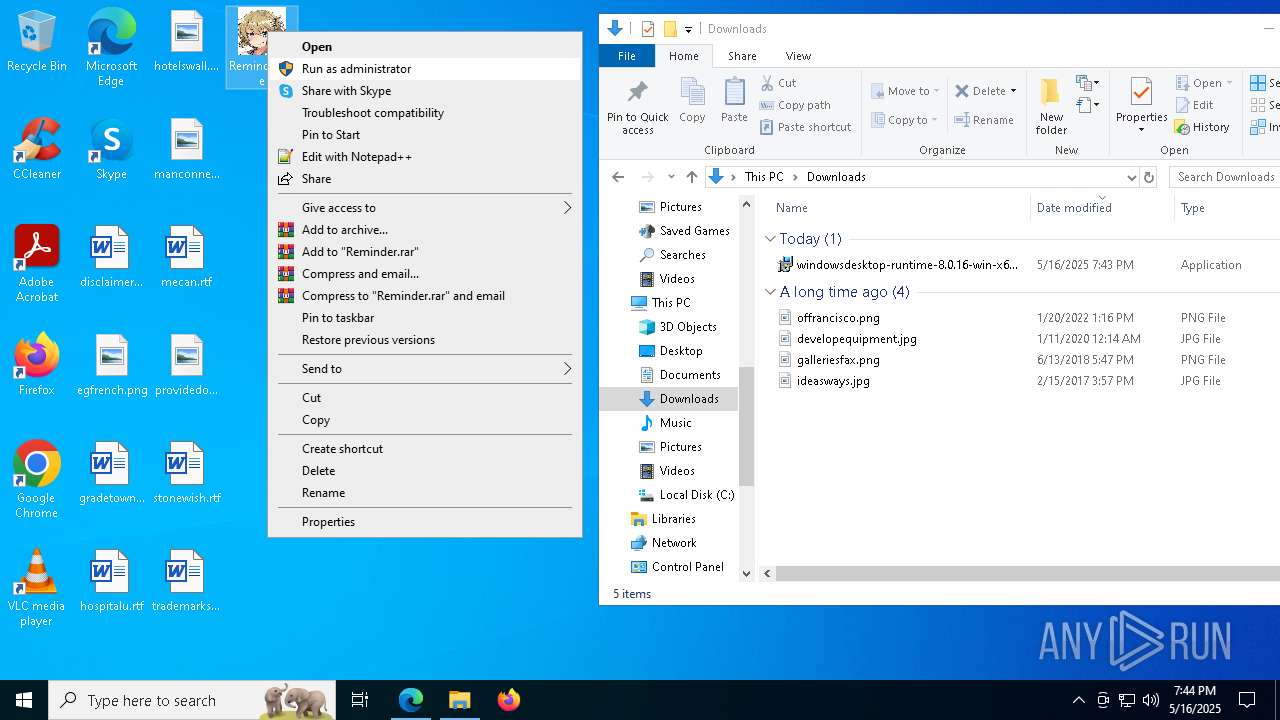Select galleriesfax.png in Downloads
This screenshot has height=720, width=1280.
pyautogui.click(x=829, y=360)
